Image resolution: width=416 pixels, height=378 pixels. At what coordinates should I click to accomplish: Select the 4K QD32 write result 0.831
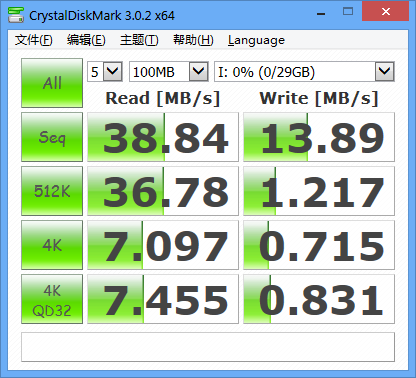click(319, 299)
